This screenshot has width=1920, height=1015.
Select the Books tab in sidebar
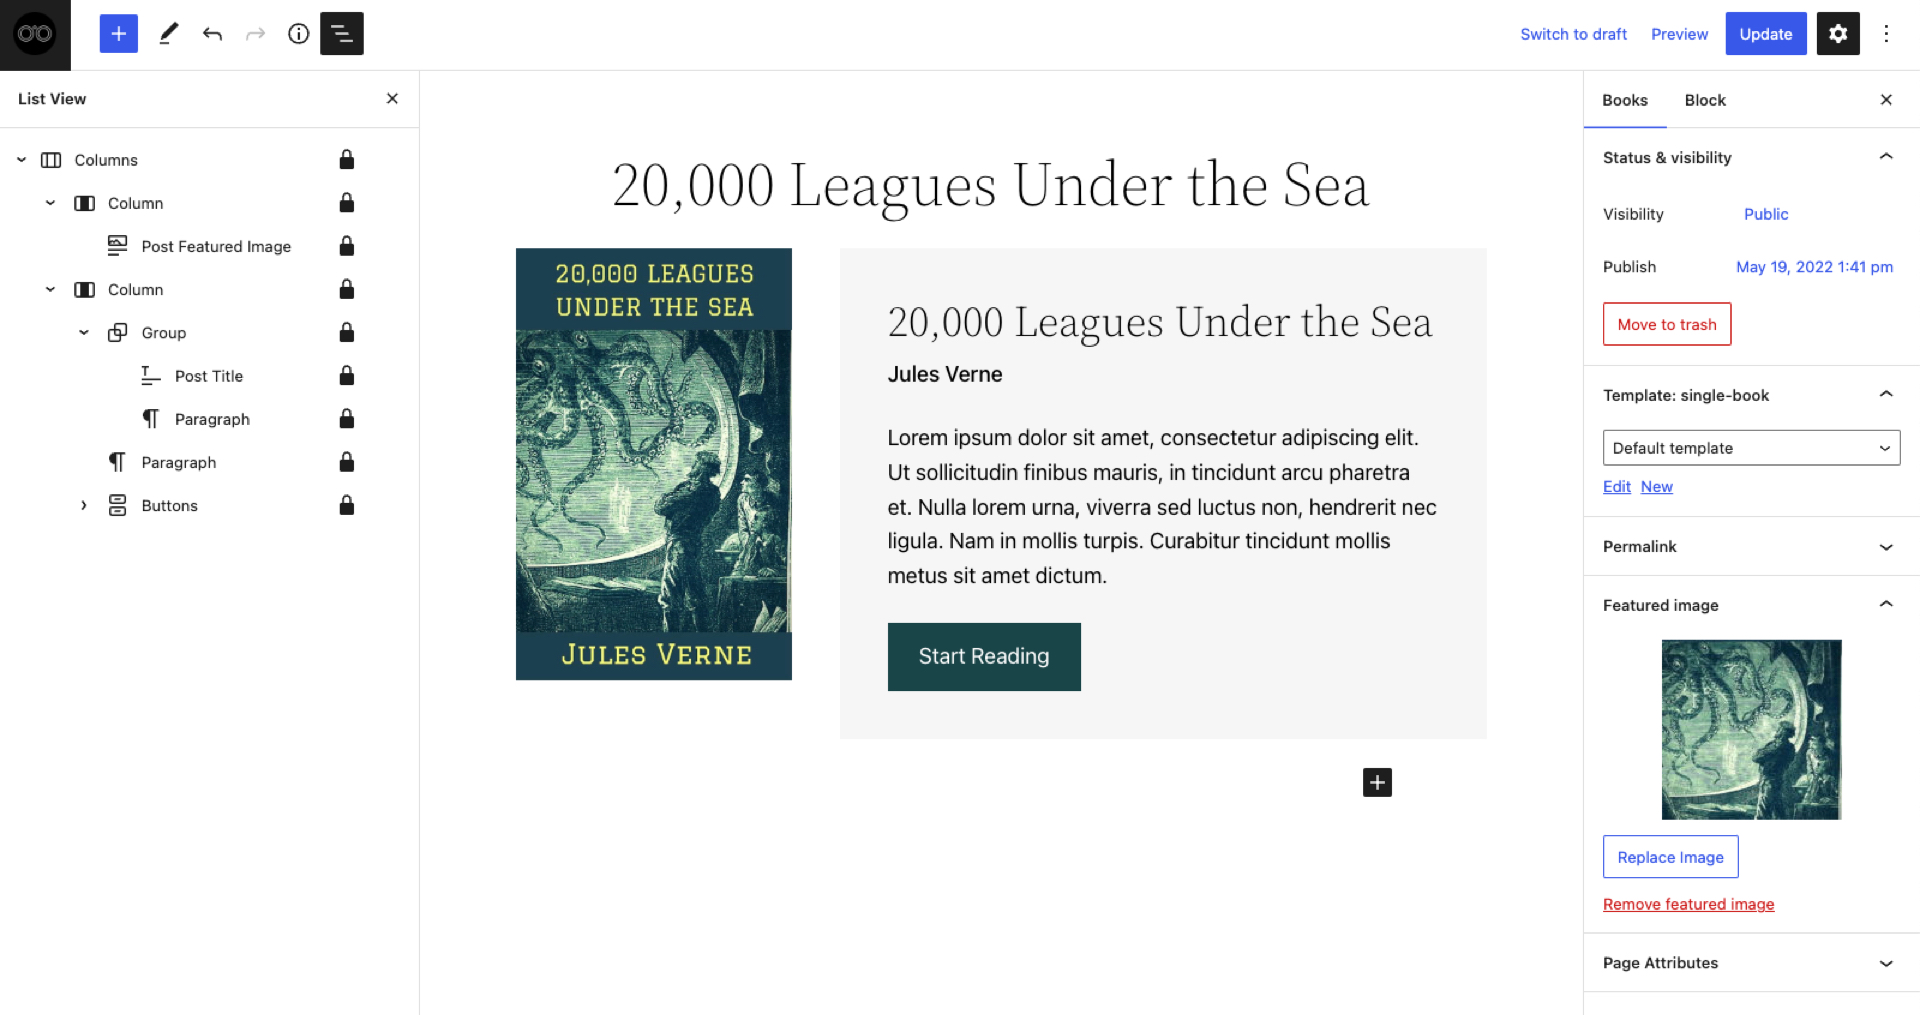coord(1624,100)
